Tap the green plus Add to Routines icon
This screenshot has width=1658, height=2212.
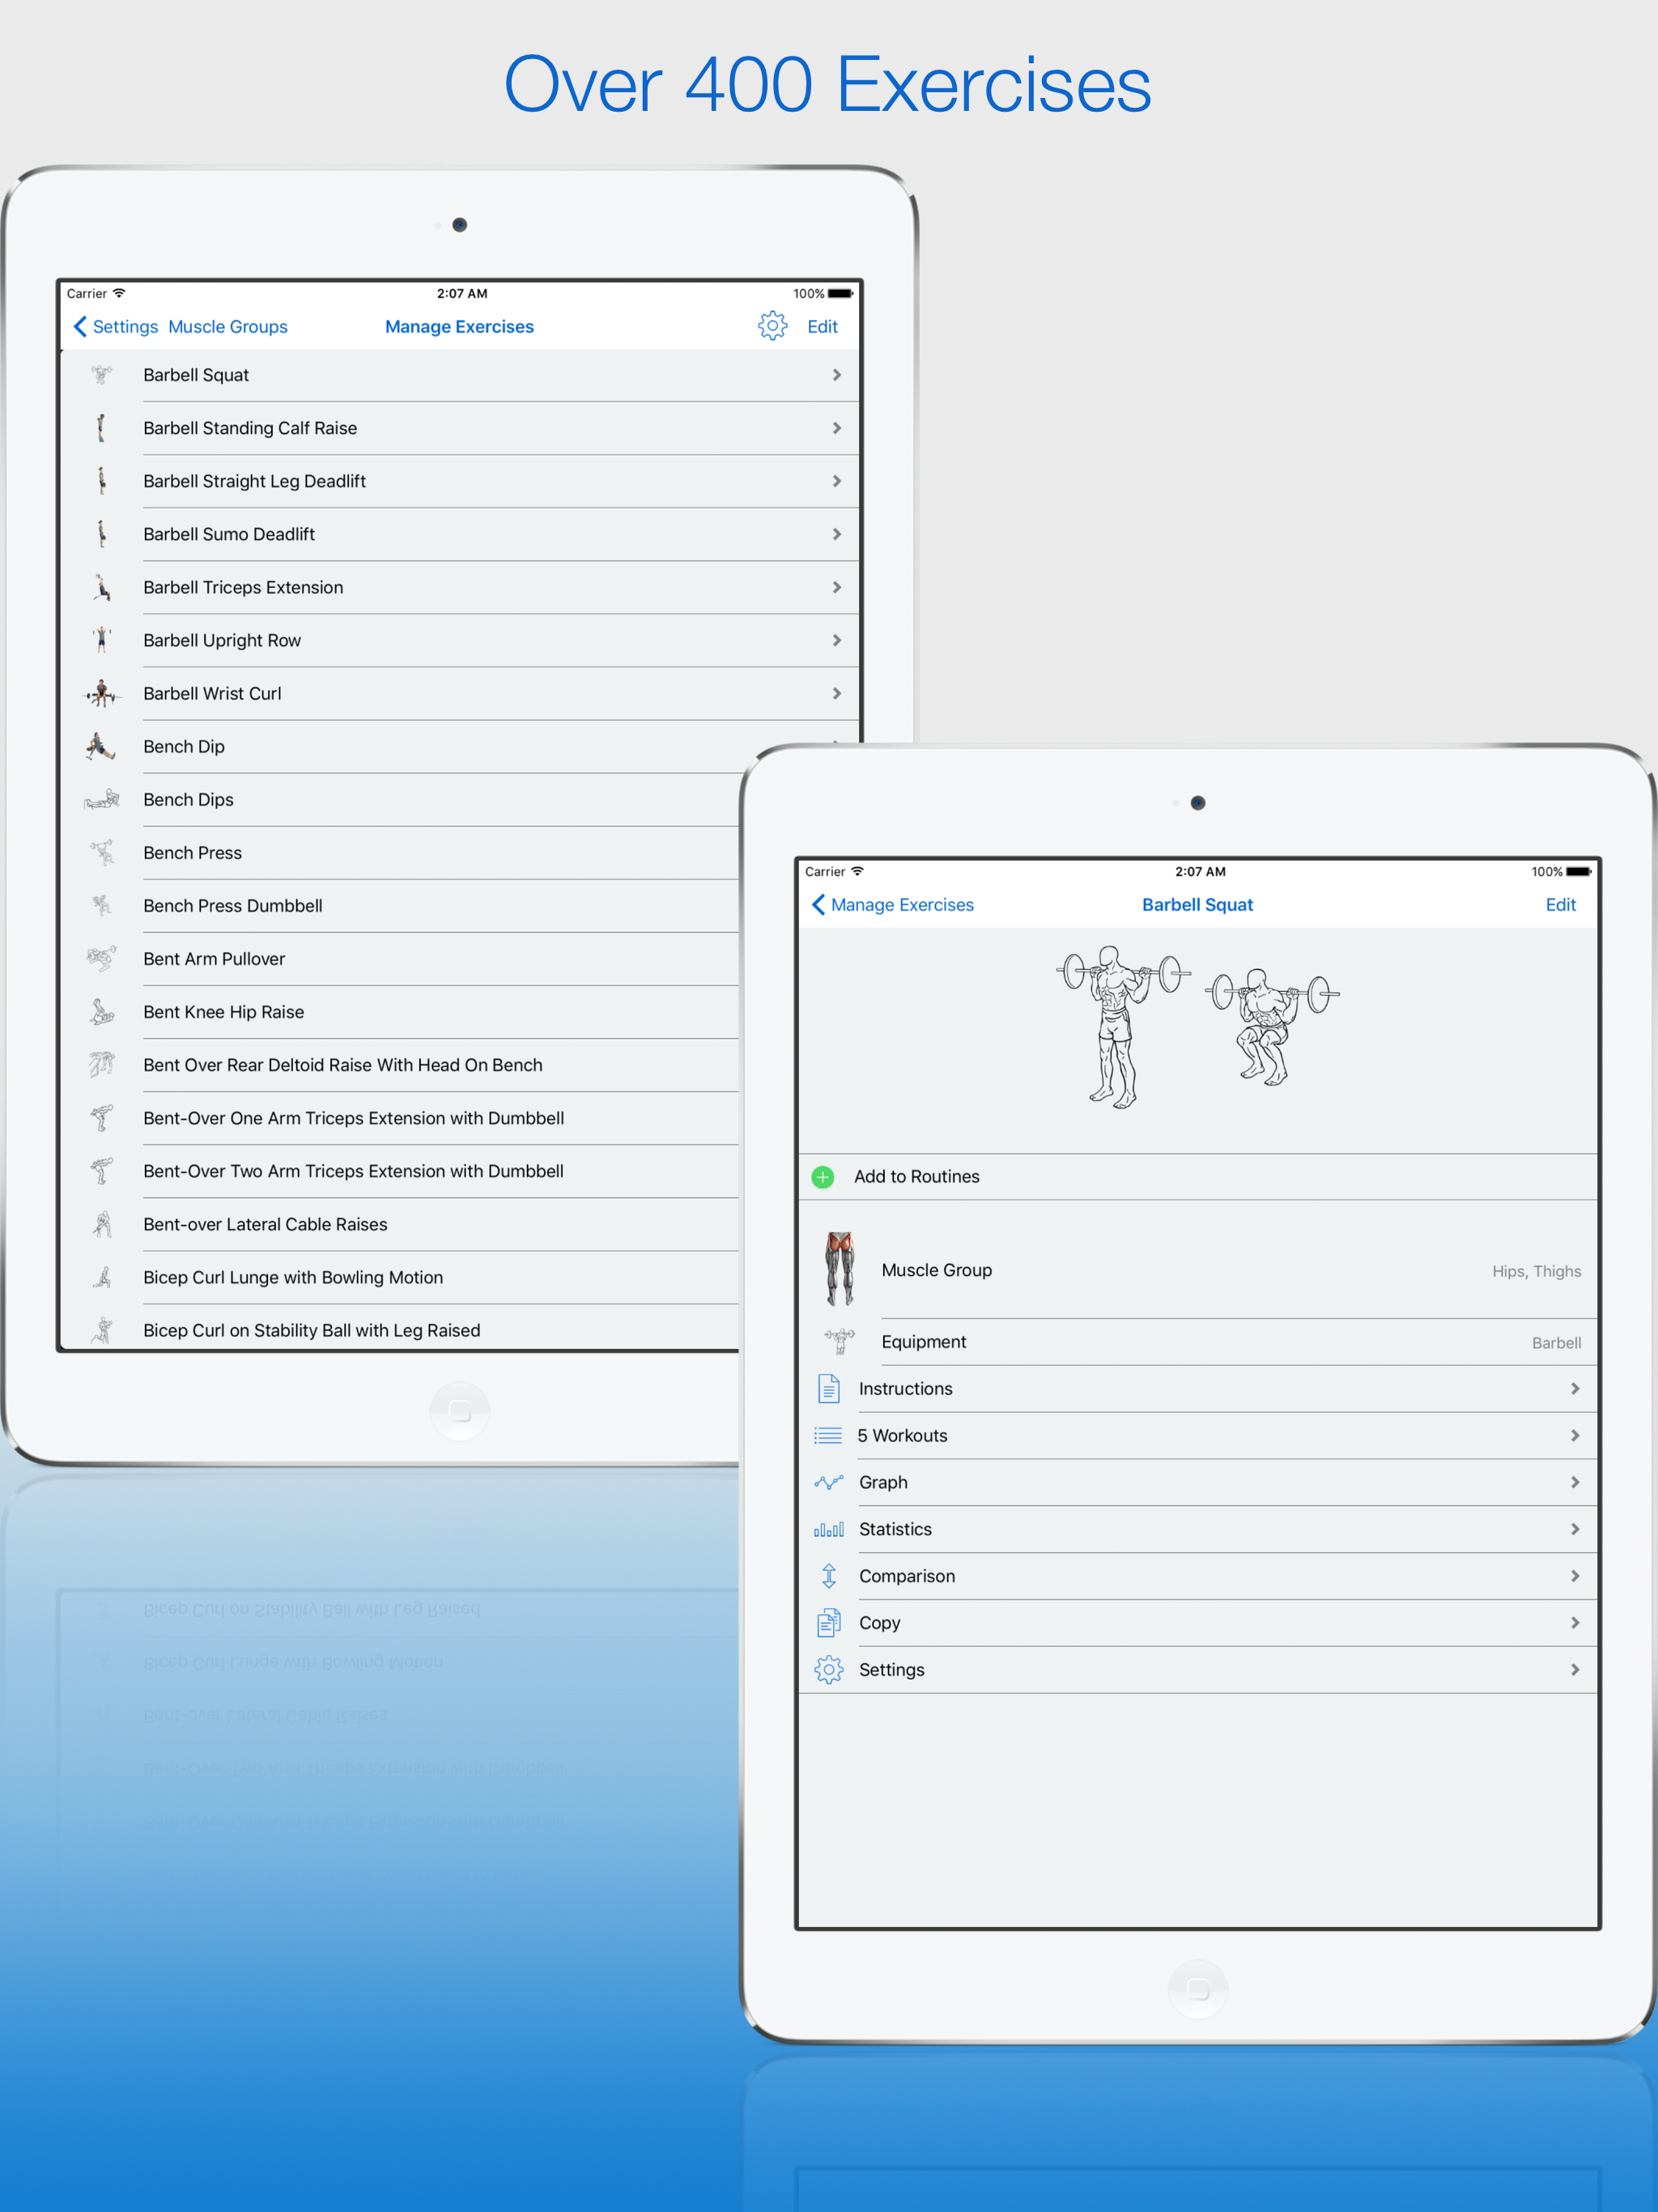coord(822,1177)
